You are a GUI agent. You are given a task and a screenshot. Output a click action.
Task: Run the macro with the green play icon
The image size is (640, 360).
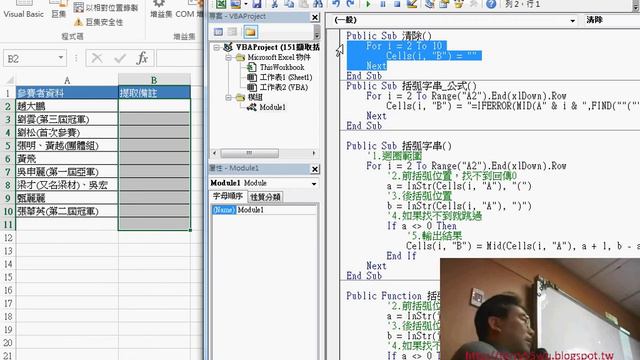click(368, 4)
